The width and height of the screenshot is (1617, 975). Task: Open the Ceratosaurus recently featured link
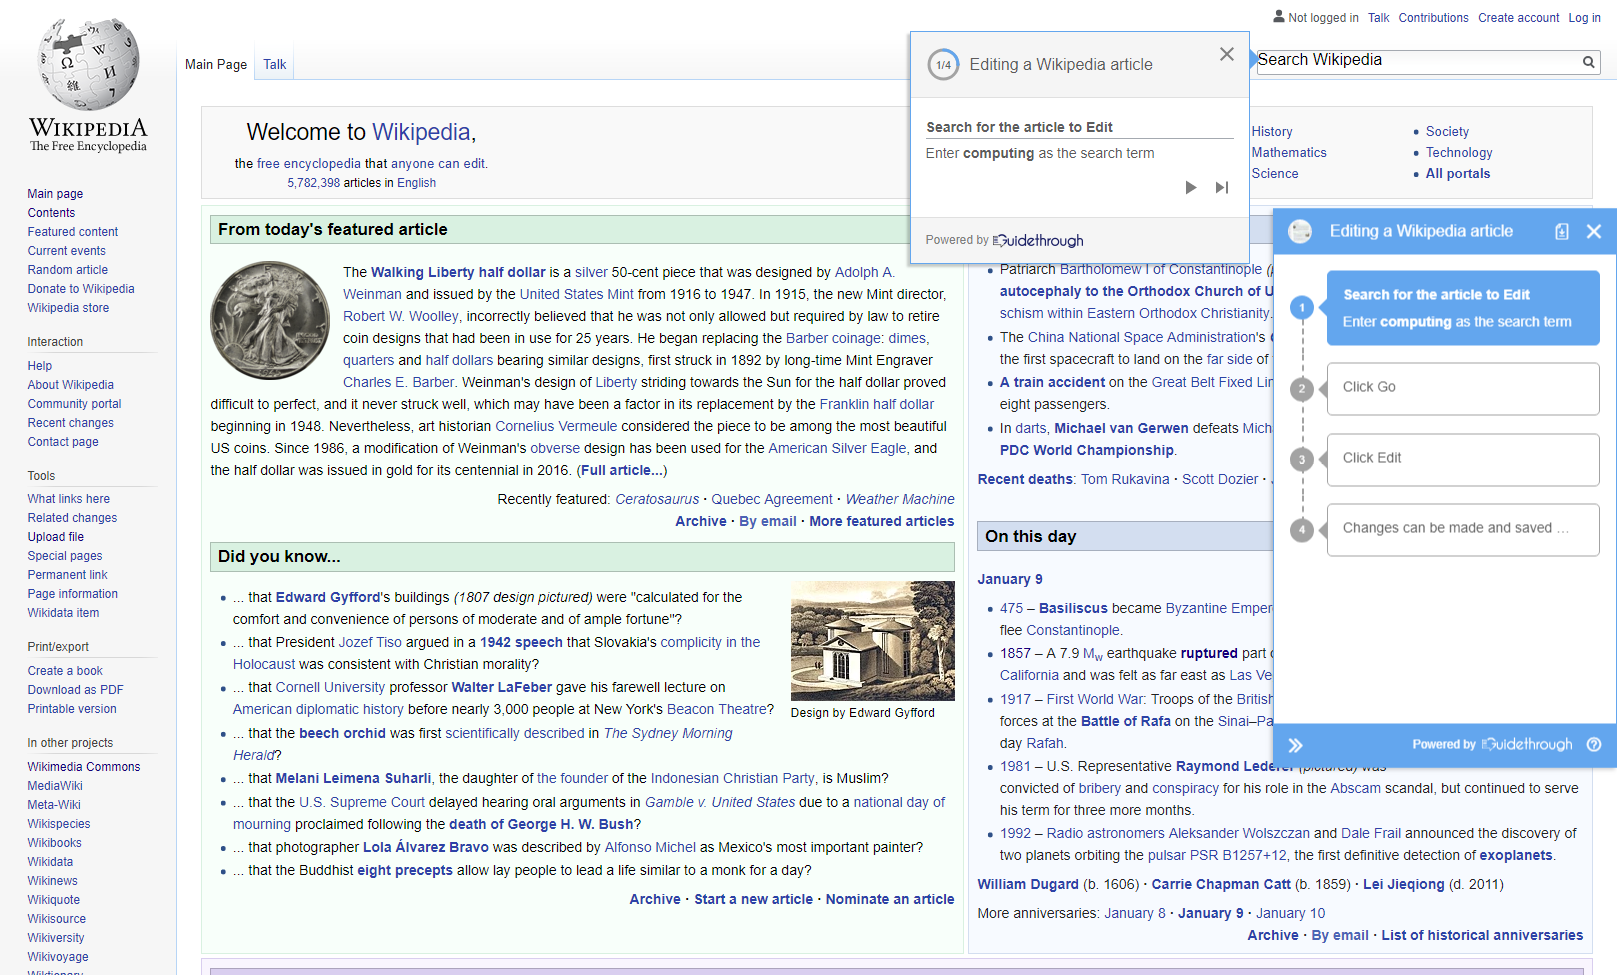point(657,499)
